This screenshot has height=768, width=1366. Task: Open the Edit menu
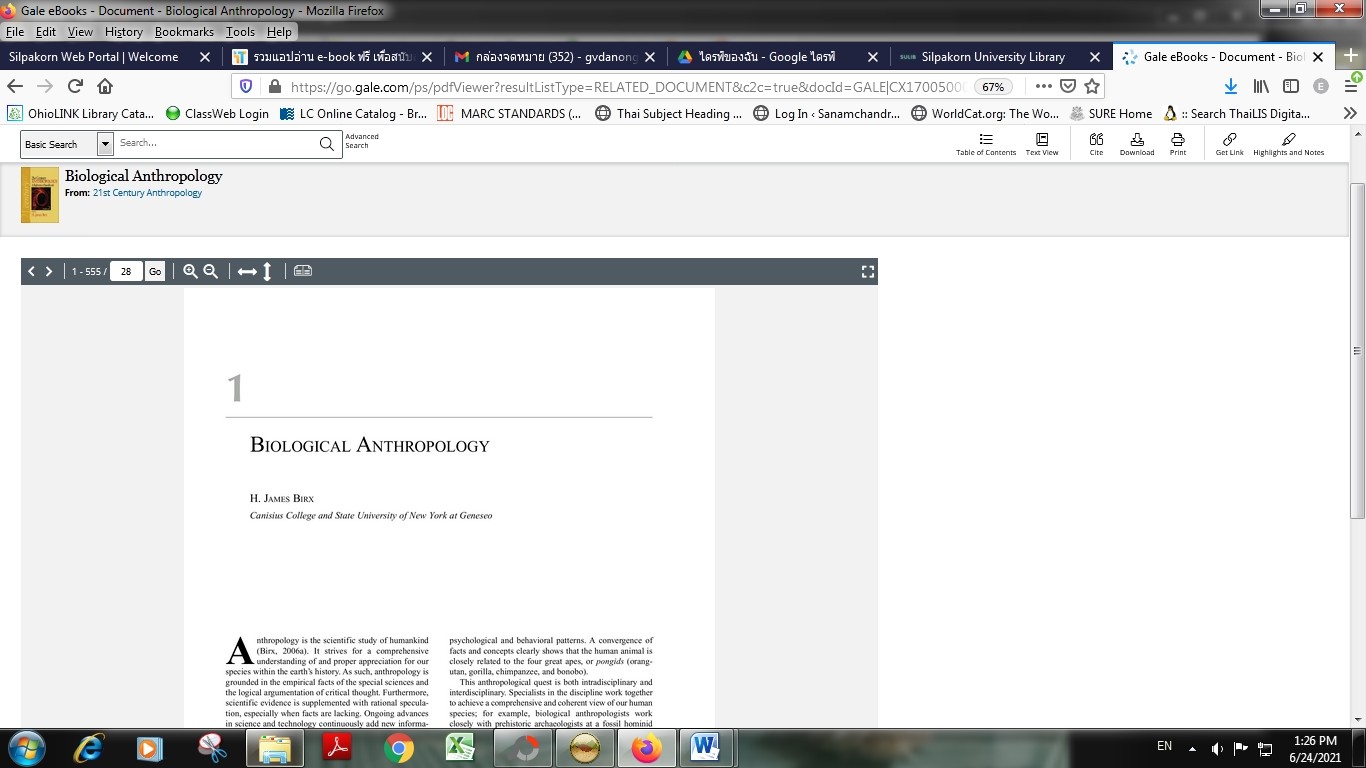click(46, 32)
